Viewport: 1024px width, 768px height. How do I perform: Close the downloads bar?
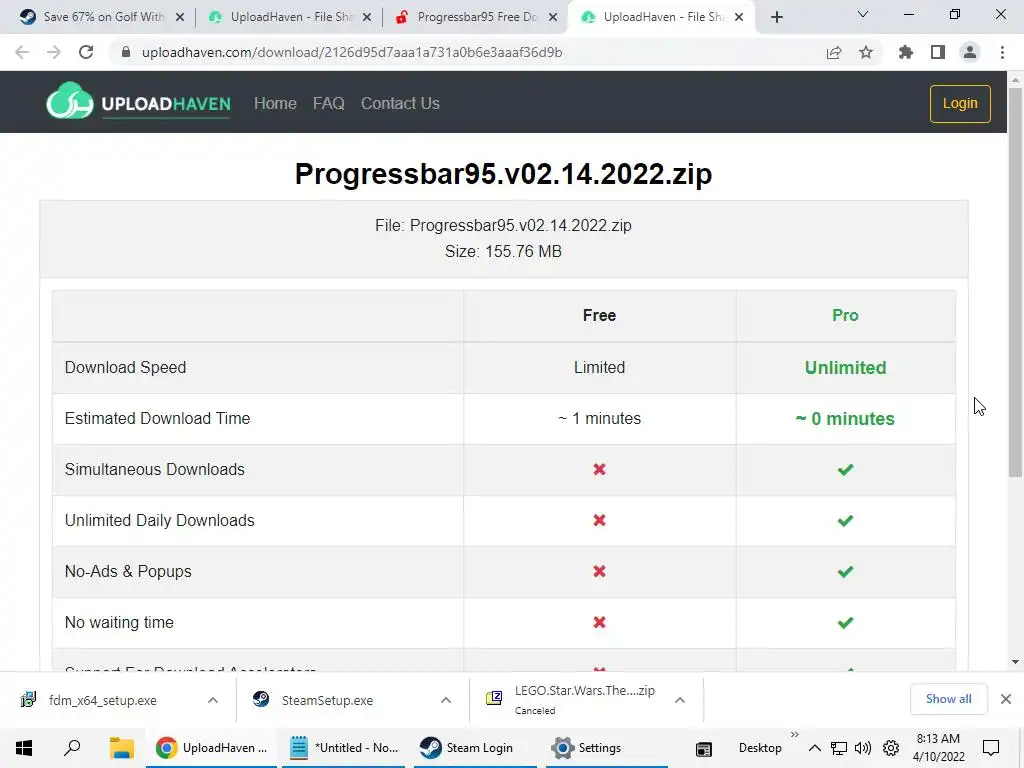pyautogui.click(x=1006, y=699)
